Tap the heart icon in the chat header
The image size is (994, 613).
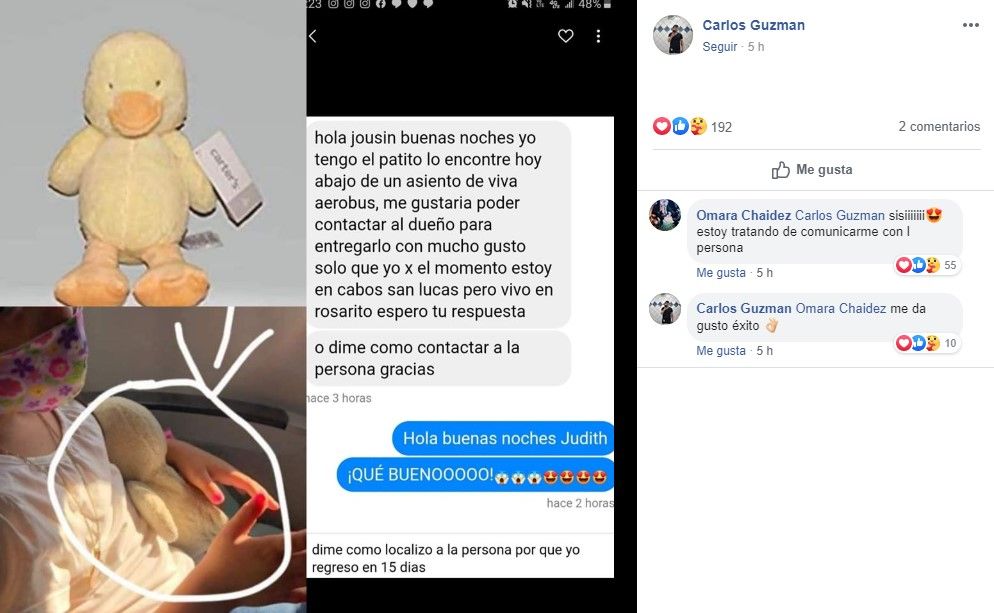point(565,36)
